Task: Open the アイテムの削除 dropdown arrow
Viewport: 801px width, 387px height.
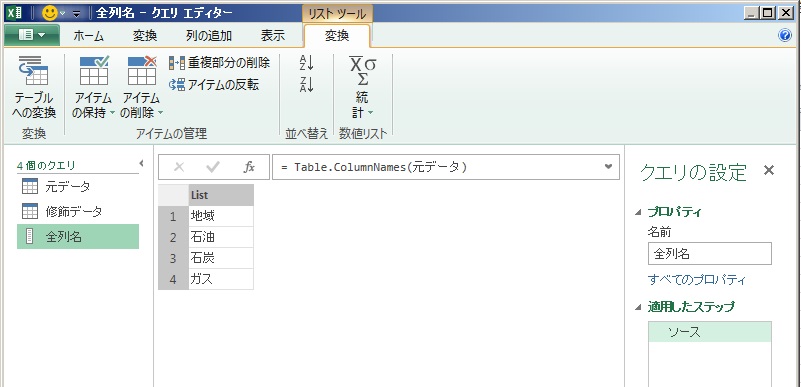Action: point(160,113)
